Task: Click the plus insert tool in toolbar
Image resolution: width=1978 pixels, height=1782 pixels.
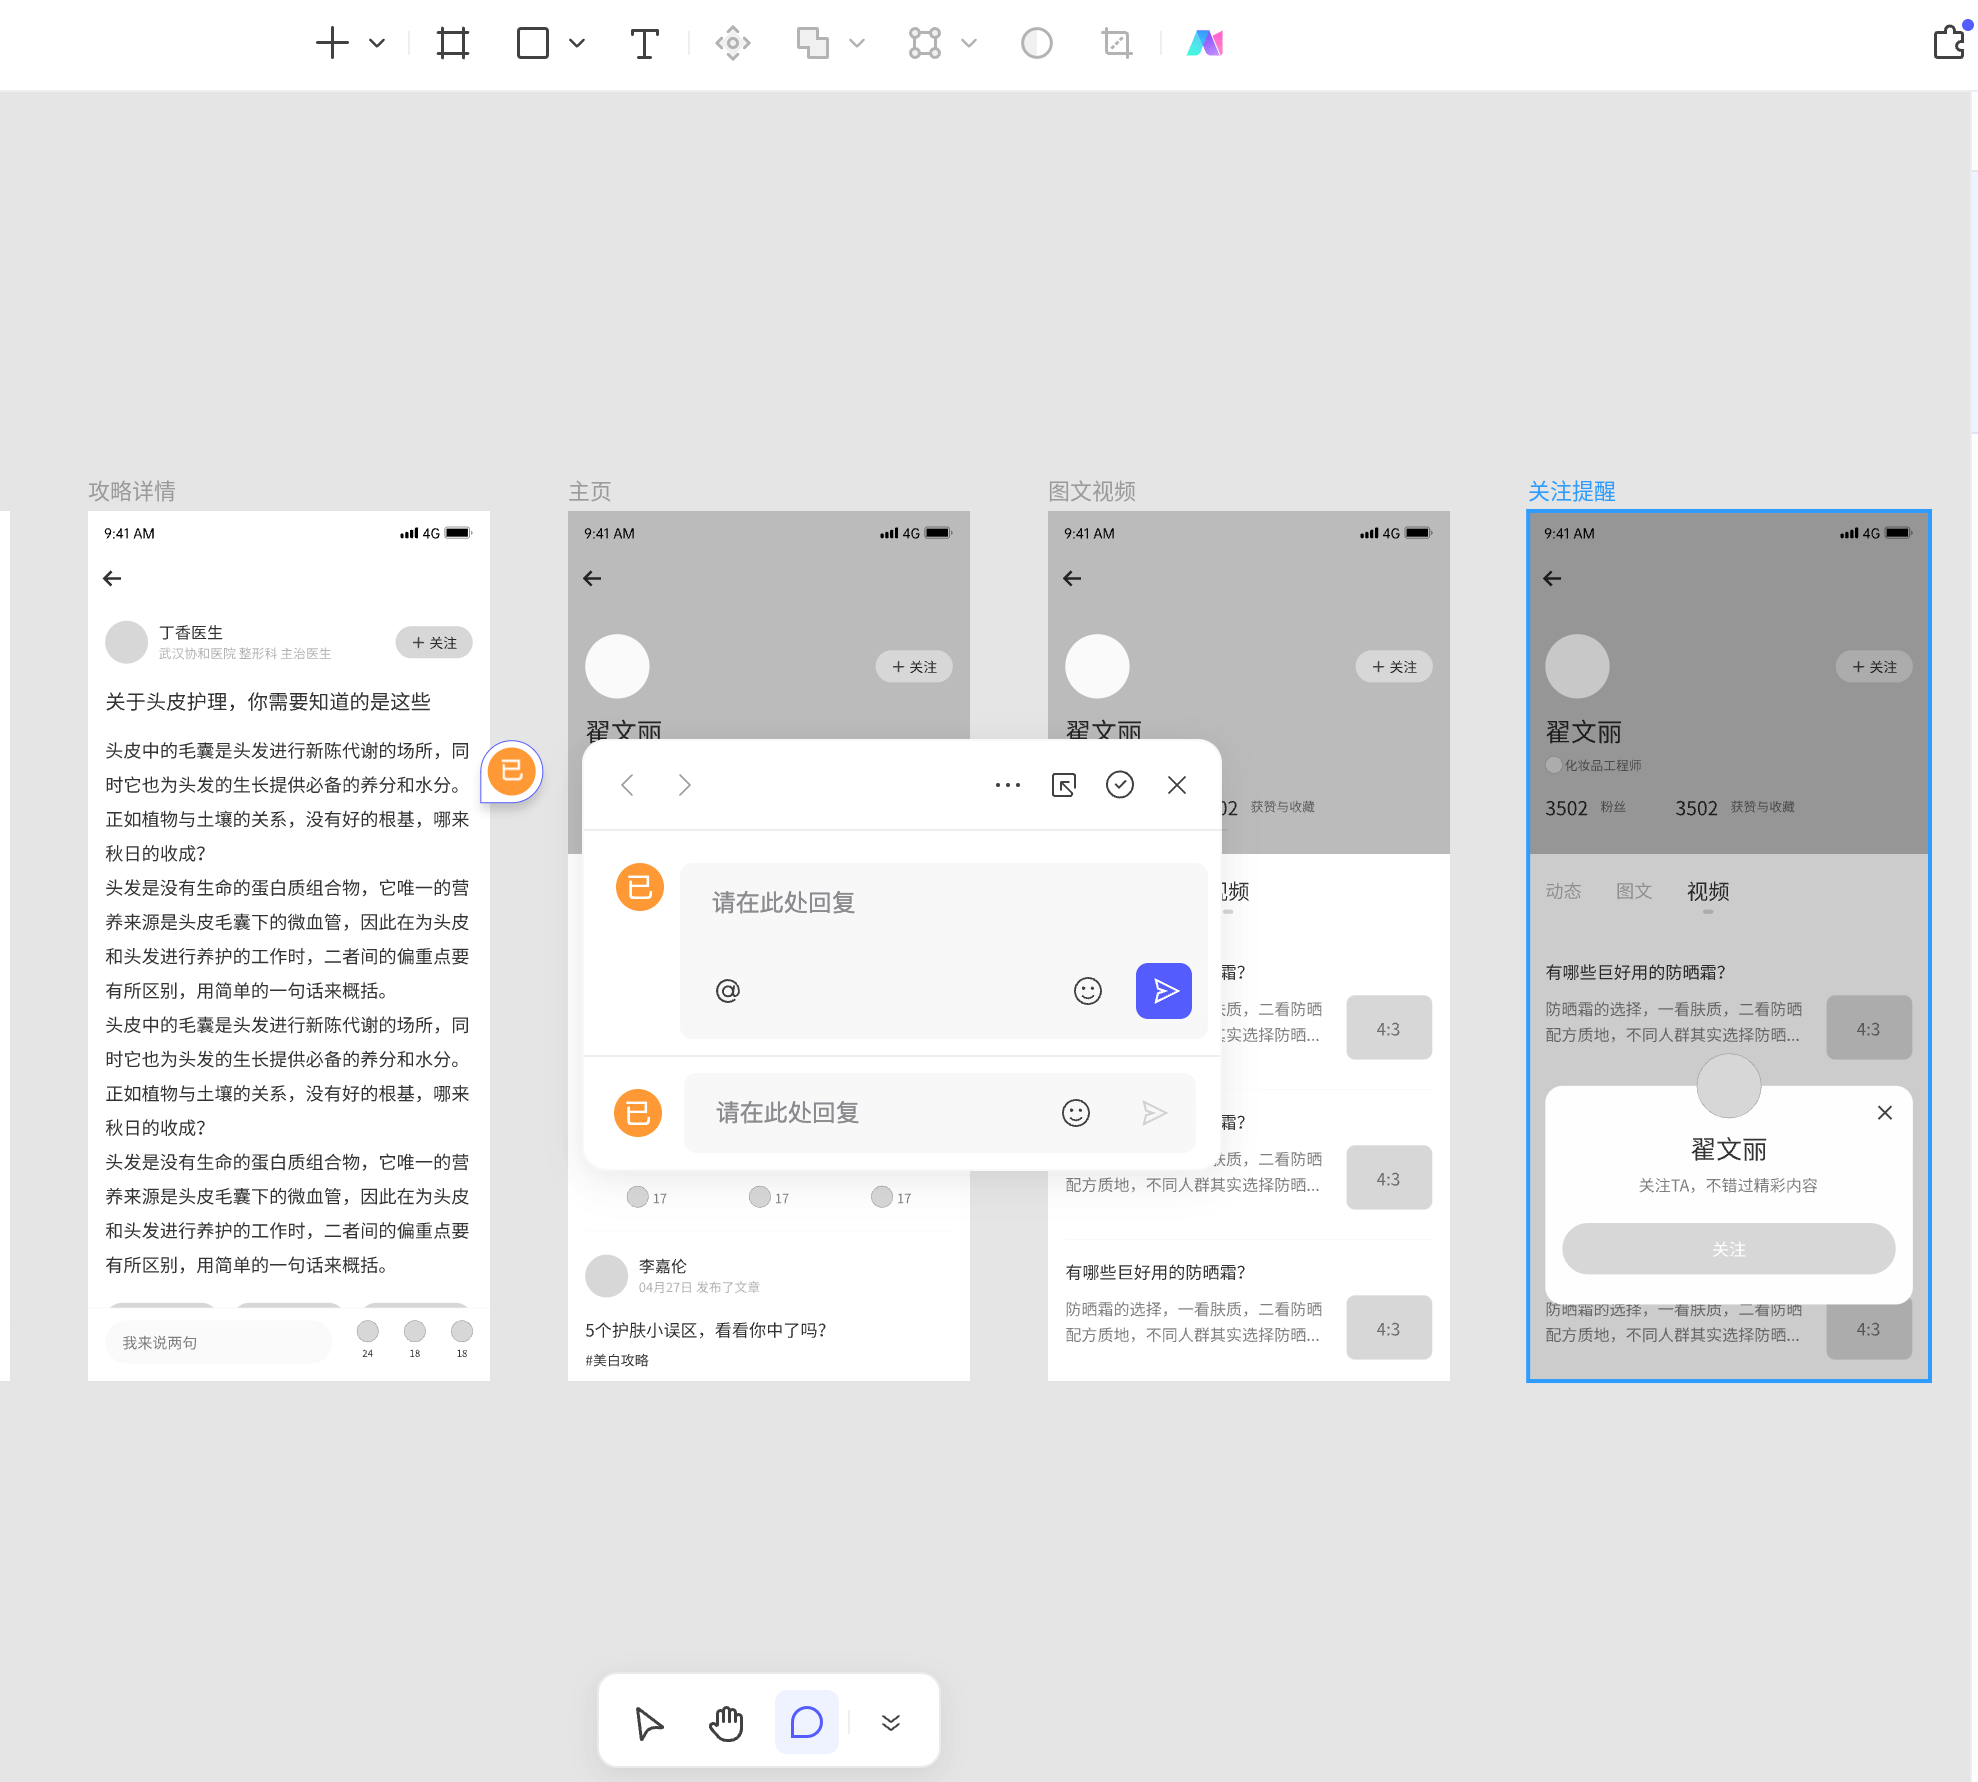Action: coord(332,43)
